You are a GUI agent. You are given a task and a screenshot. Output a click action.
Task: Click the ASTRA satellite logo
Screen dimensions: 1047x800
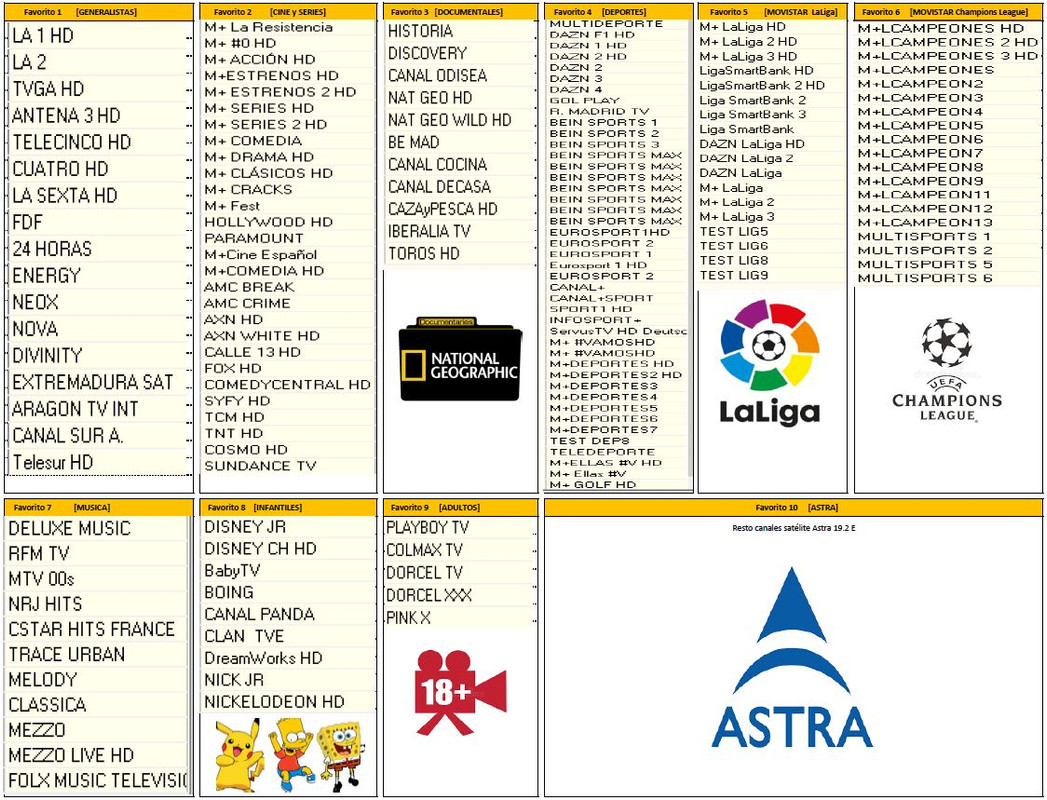pyautogui.click(x=792, y=657)
